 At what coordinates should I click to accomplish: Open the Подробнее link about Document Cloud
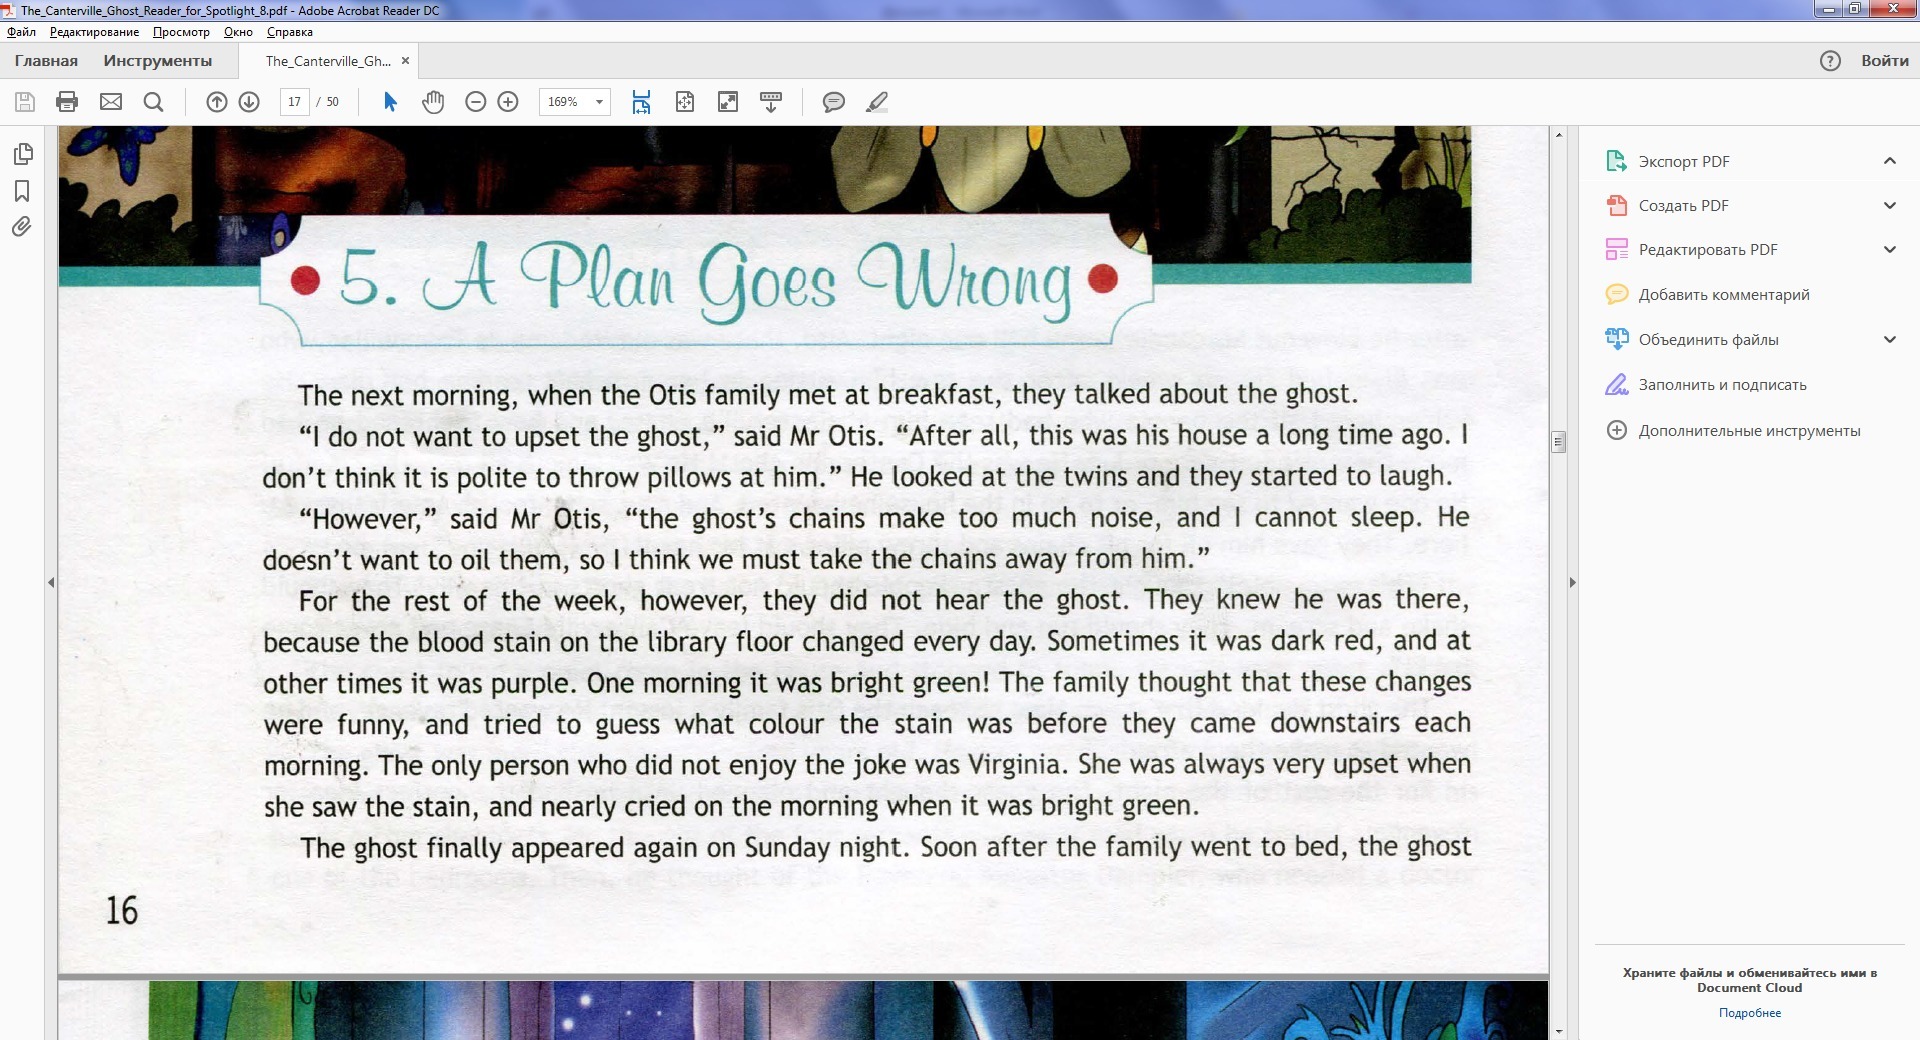pyautogui.click(x=1750, y=1013)
